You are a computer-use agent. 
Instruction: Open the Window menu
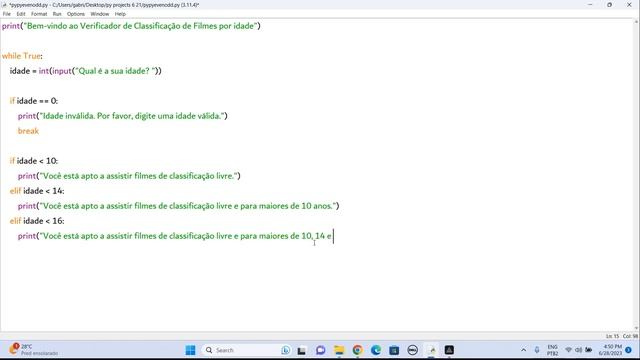coord(100,14)
